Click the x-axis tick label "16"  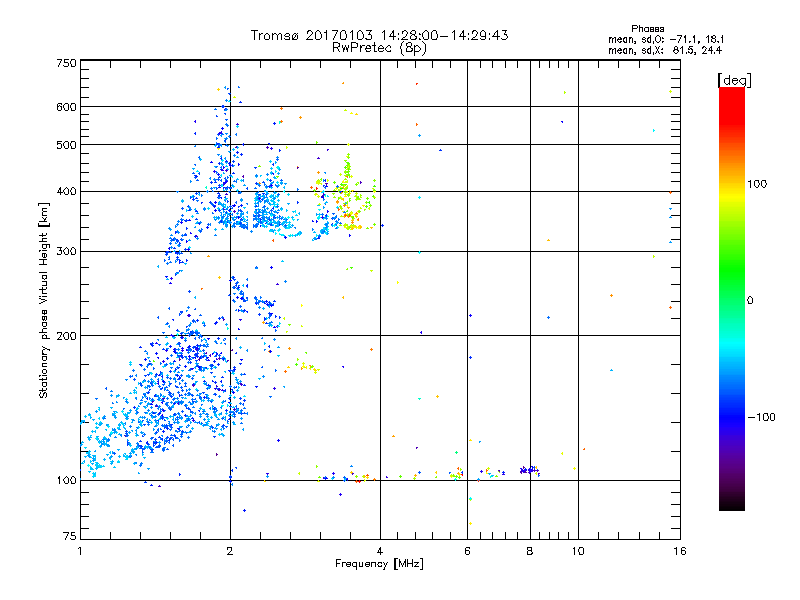click(680, 551)
